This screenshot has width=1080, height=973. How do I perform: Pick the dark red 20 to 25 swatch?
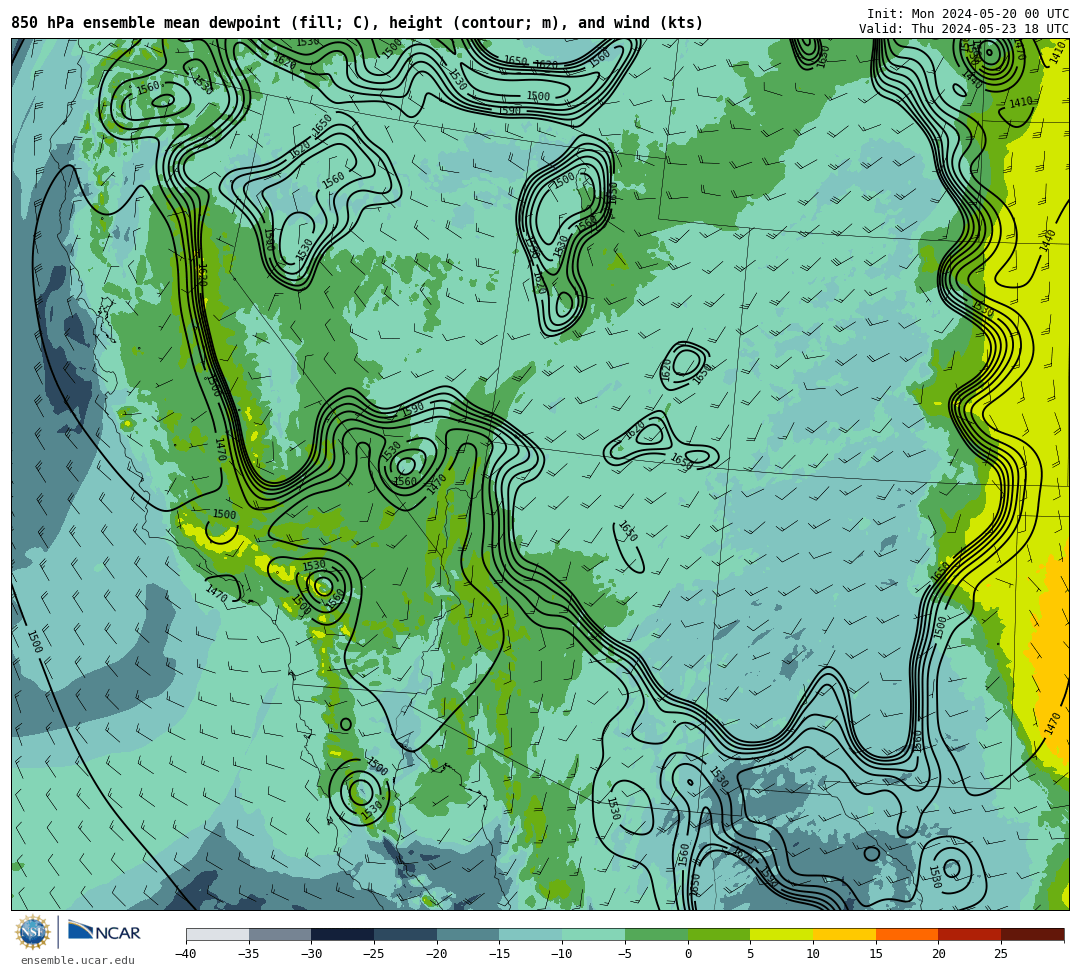coord(969,934)
